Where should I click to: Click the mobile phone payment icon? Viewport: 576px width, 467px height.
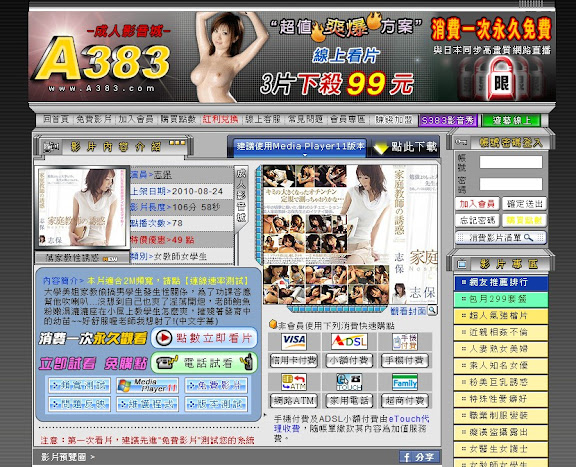(404, 341)
